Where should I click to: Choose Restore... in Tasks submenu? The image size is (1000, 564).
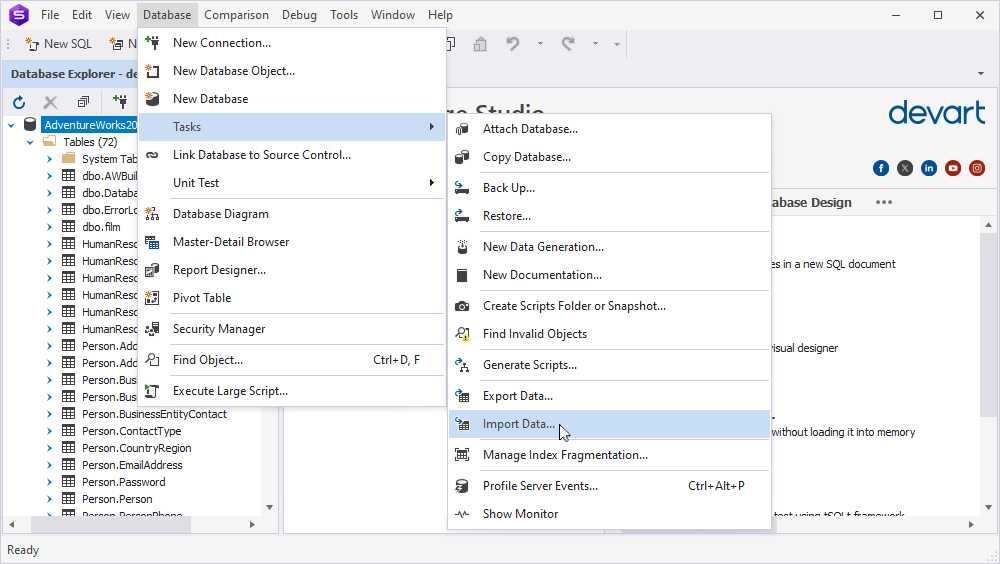pyautogui.click(x=609, y=216)
